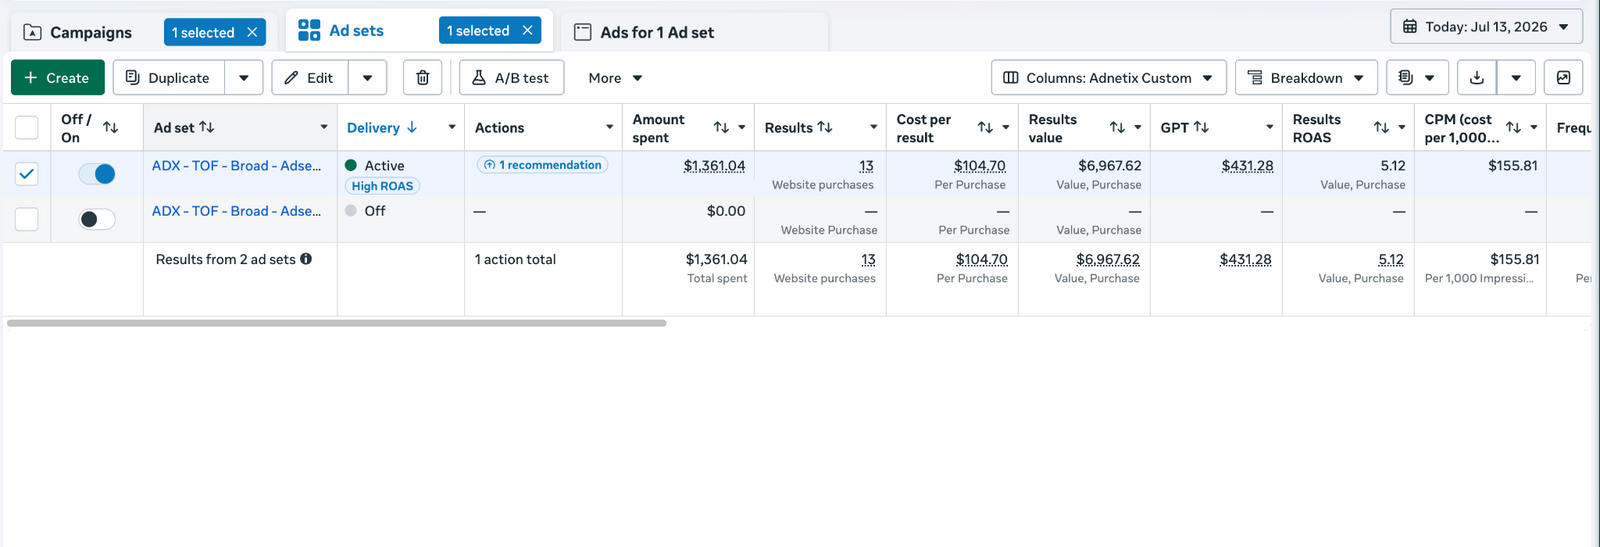The height and width of the screenshot is (547, 1600).
Task: Clear Campaigns selection with X icon
Action: pyautogui.click(x=252, y=32)
